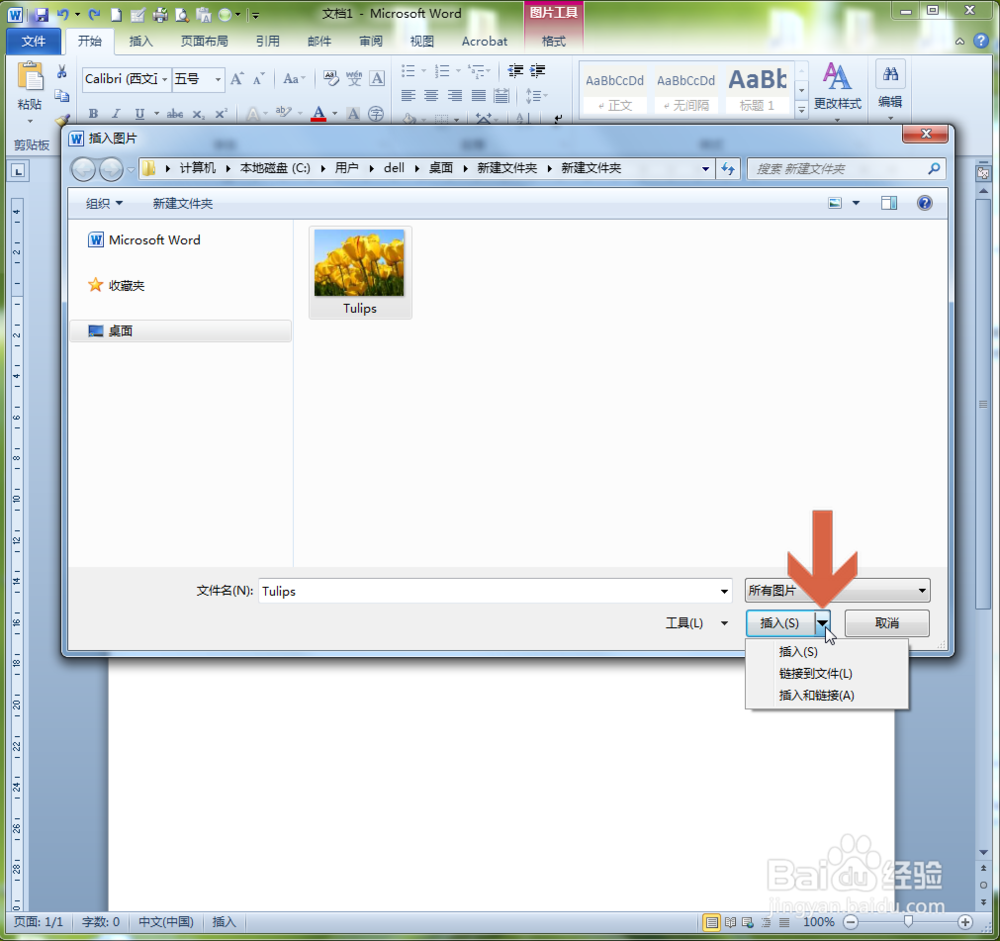Switch to the 引用 tab
The image size is (1000, 941).
[x=268, y=41]
